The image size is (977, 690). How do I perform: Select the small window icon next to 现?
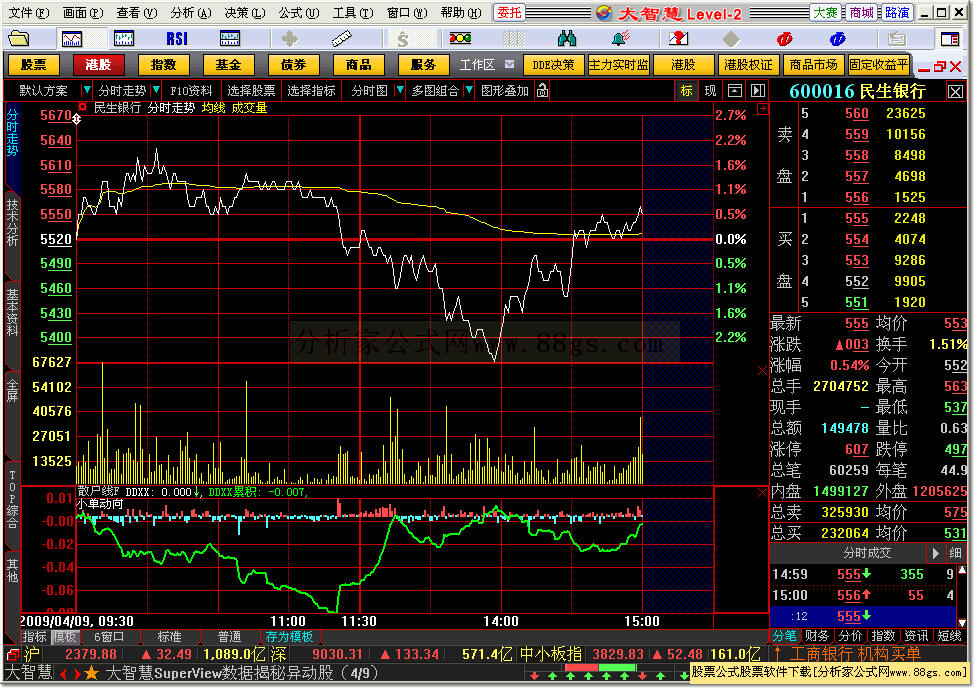click(x=735, y=91)
